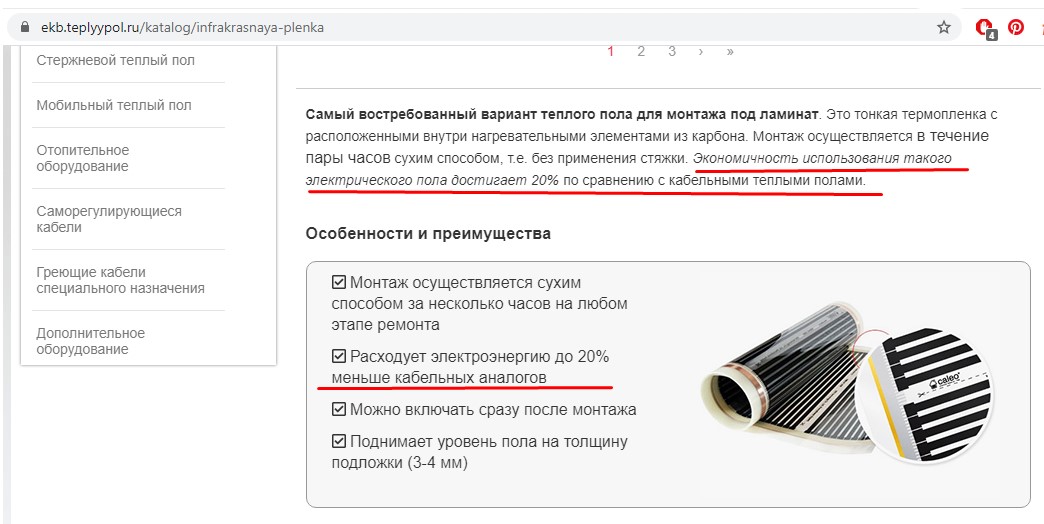Open the red ad blocker extension icon
1044x524 pixels.
click(x=985, y=28)
